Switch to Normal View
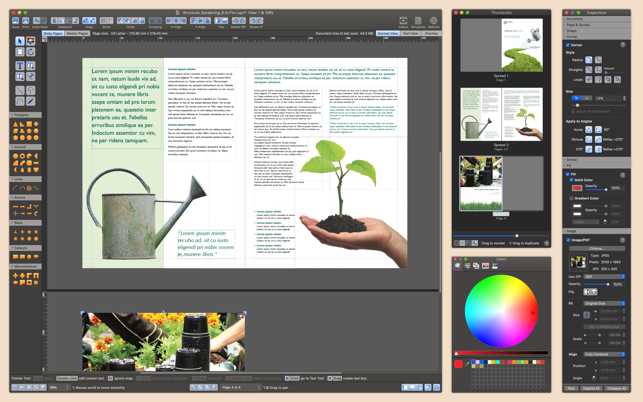The width and height of the screenshot is (643, 402). pos(388,33)
